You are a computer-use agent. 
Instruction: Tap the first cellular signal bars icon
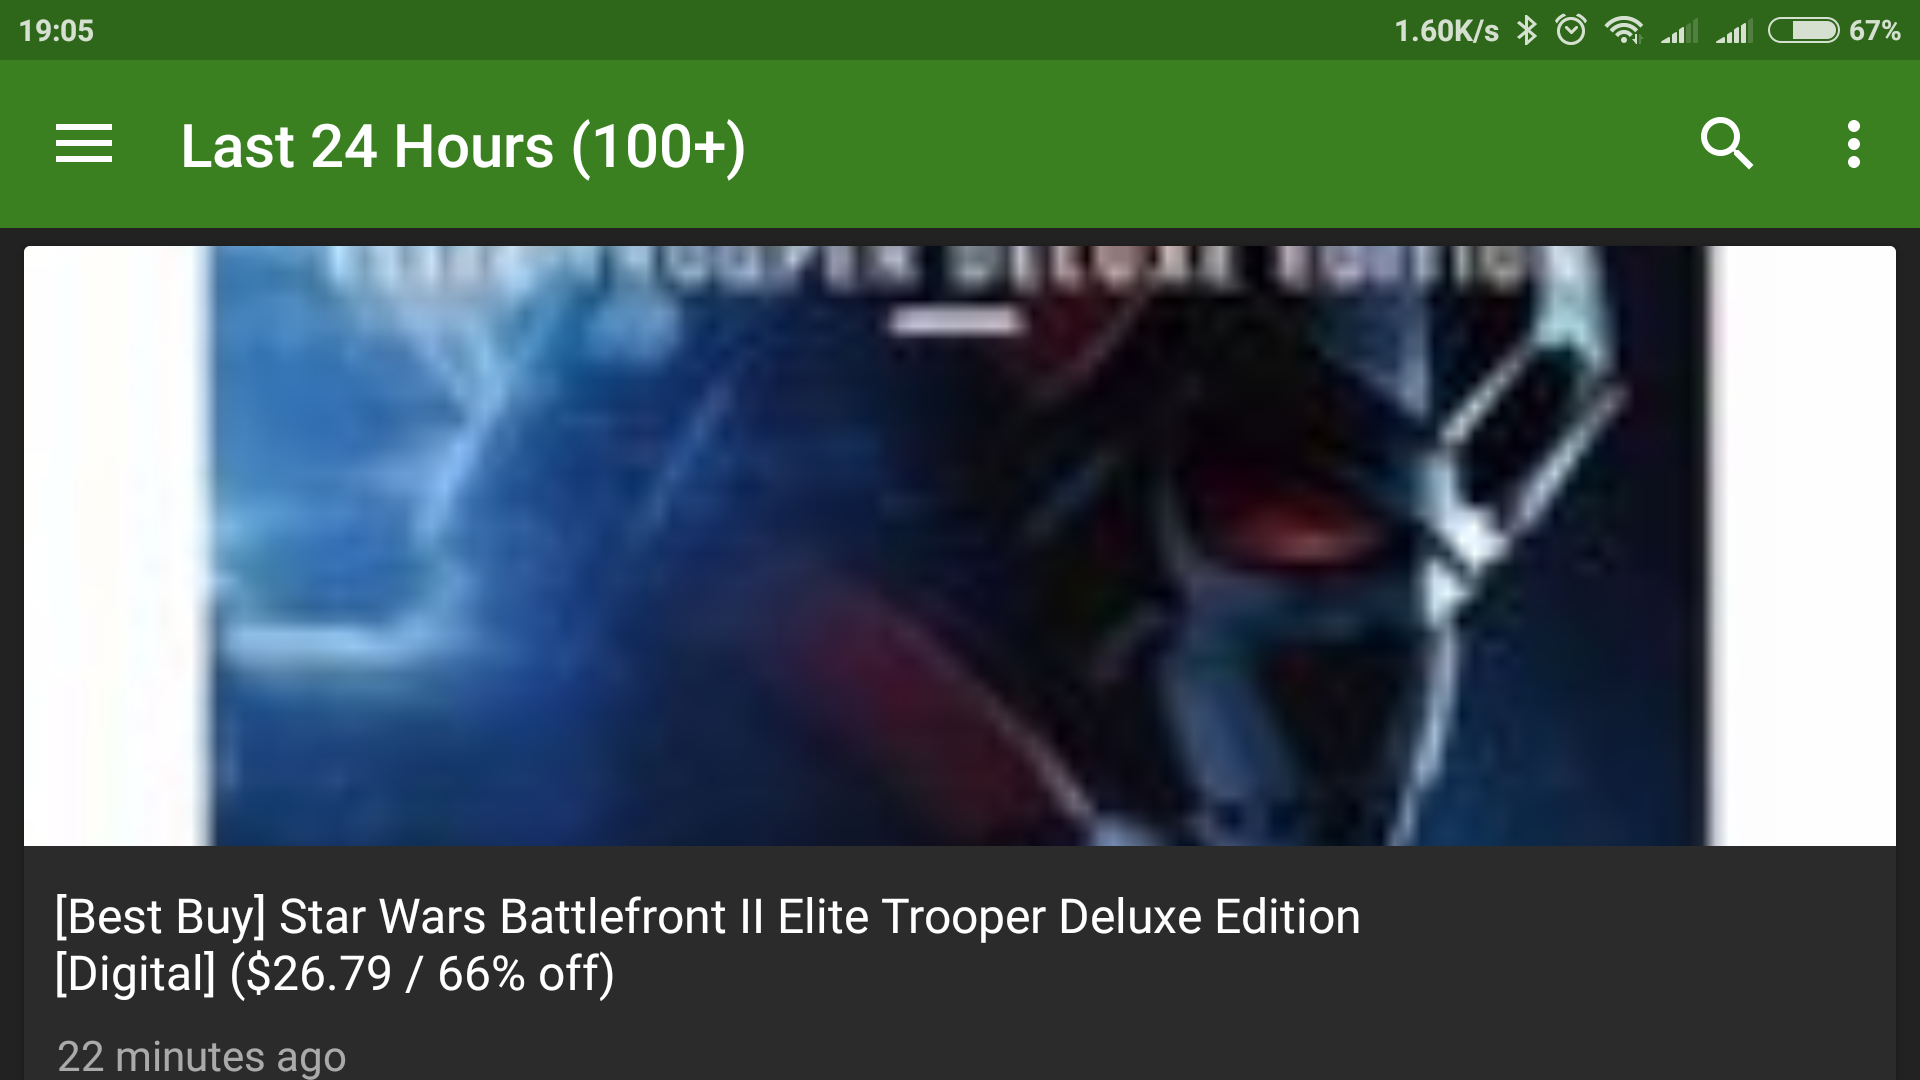point(1679,32)
